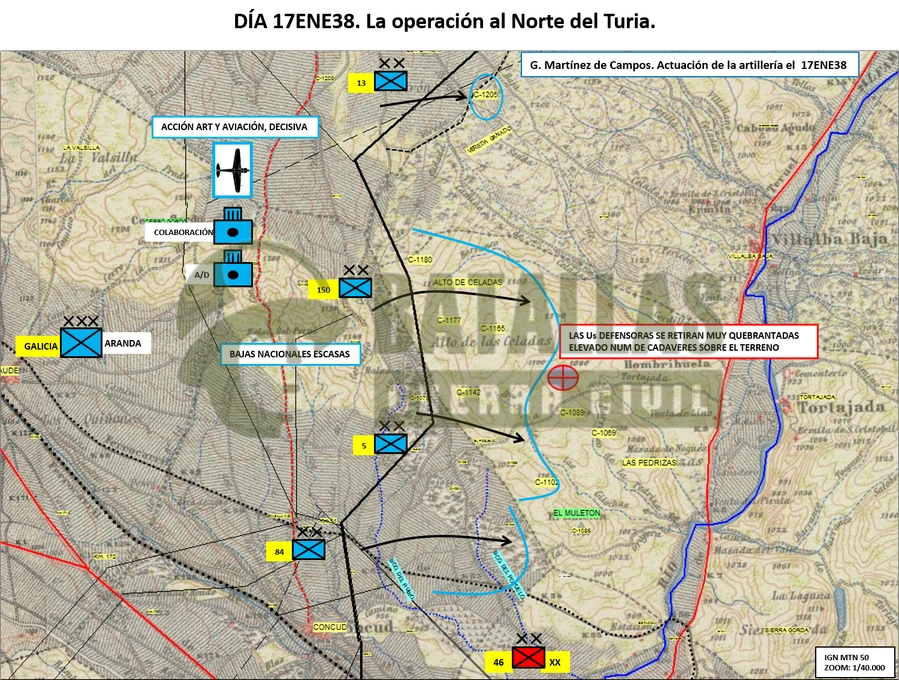The image size is (899, 680).
Task: Click the yellow GALICIA label
Action: point(40,346)
